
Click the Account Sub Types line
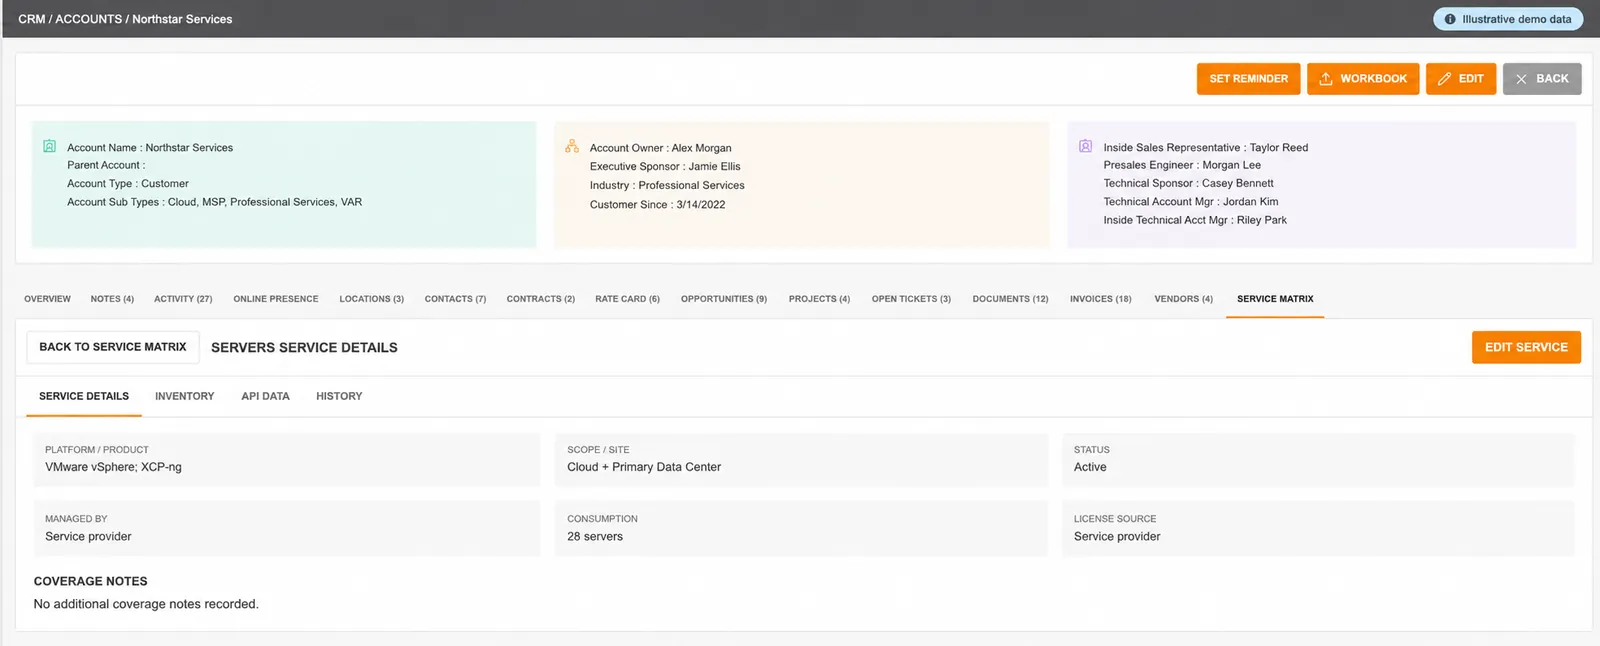(x=214, y=202)
